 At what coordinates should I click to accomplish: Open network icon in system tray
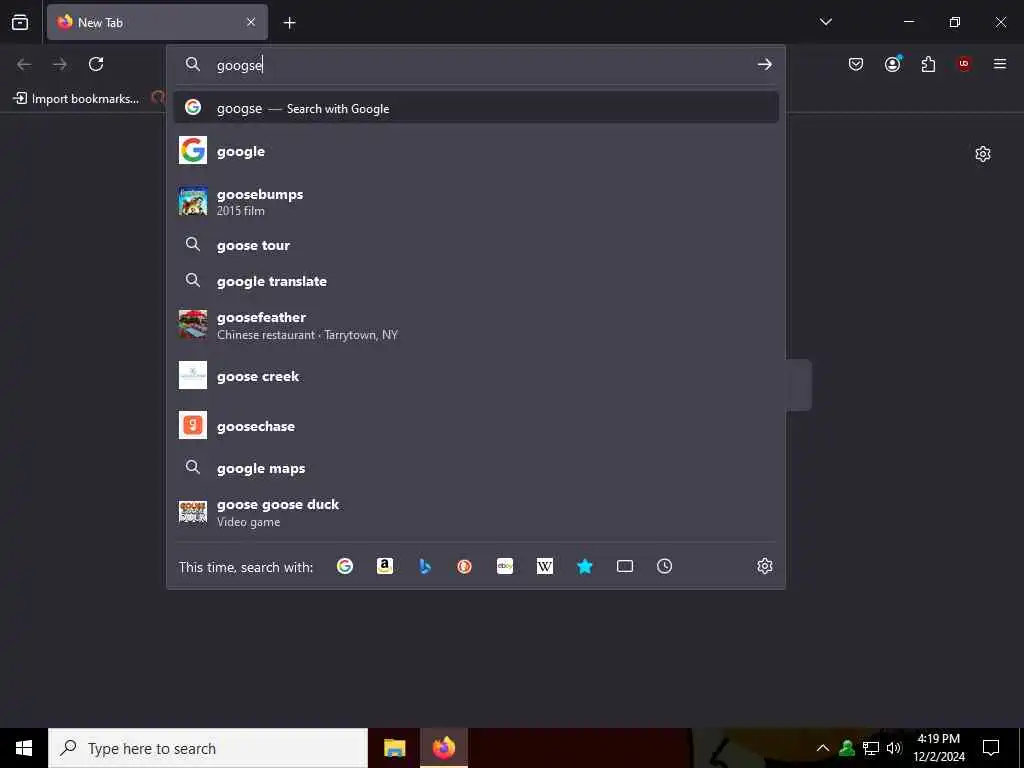click(x=871, y=748)
